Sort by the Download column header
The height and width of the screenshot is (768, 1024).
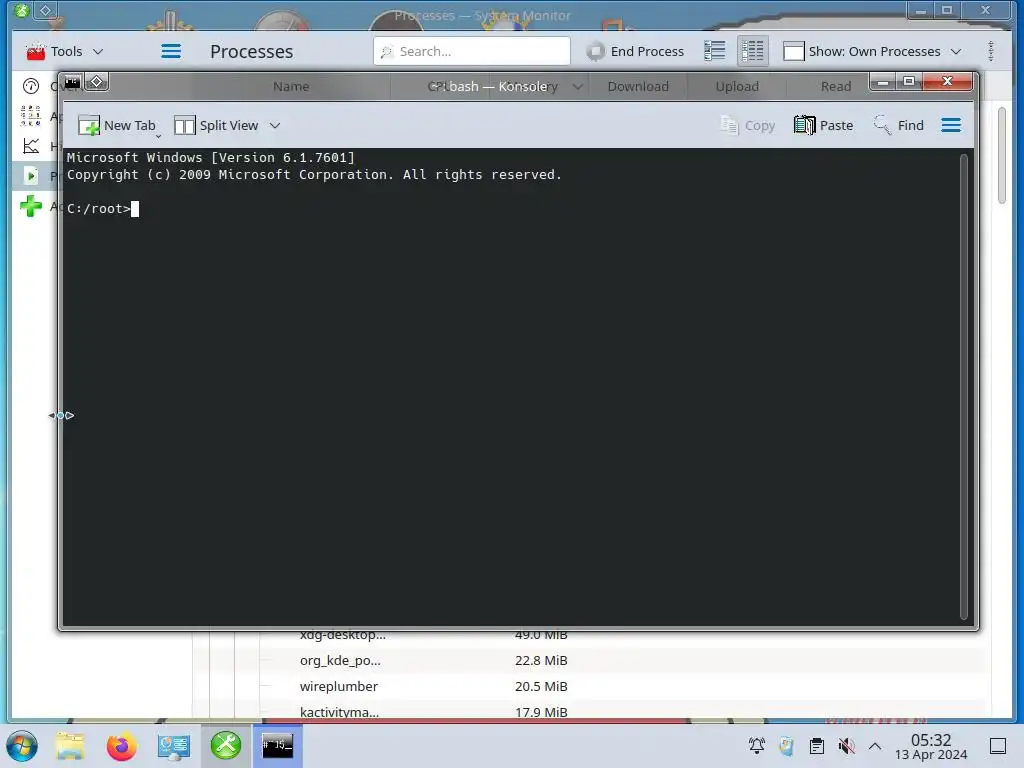[638, 86]
